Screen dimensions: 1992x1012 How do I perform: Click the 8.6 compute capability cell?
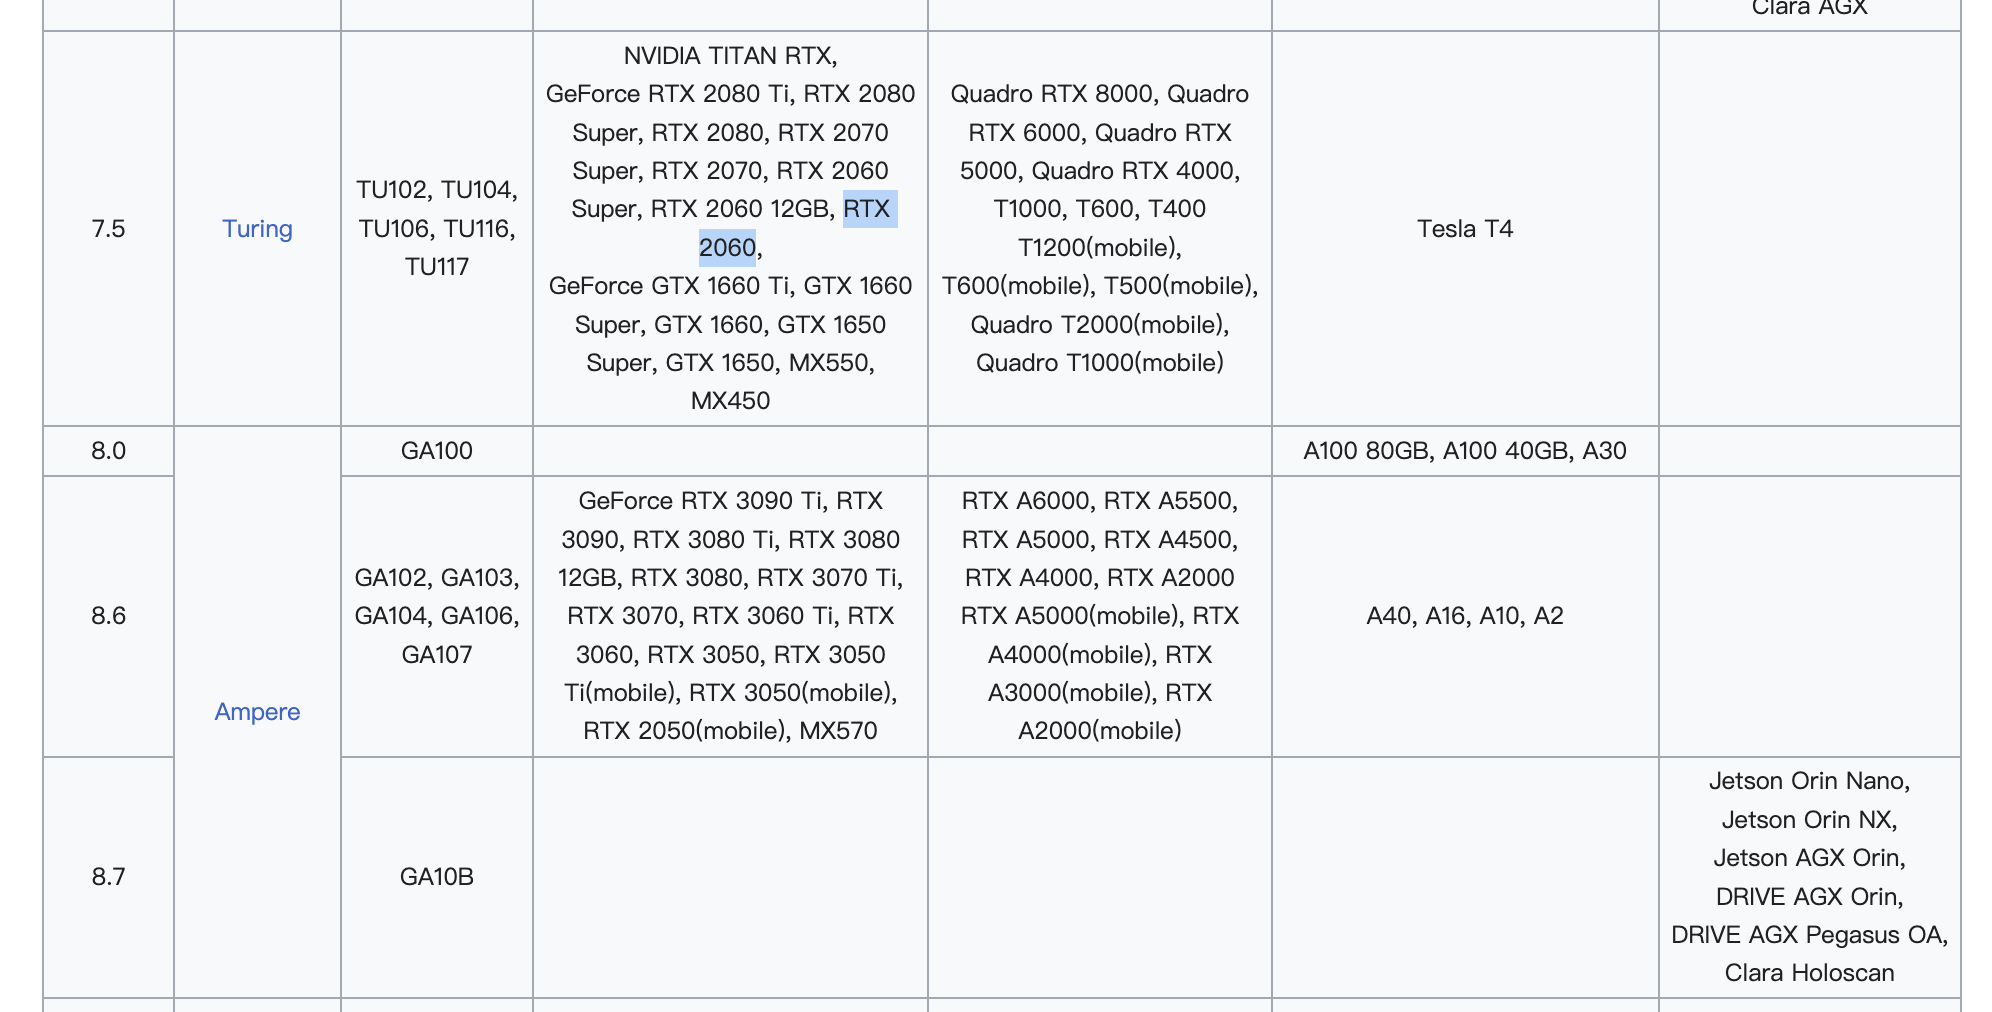[108, 616]
